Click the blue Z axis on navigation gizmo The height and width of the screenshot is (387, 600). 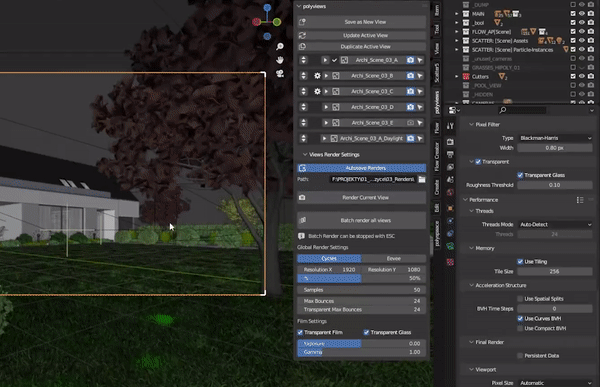[267, 8]
